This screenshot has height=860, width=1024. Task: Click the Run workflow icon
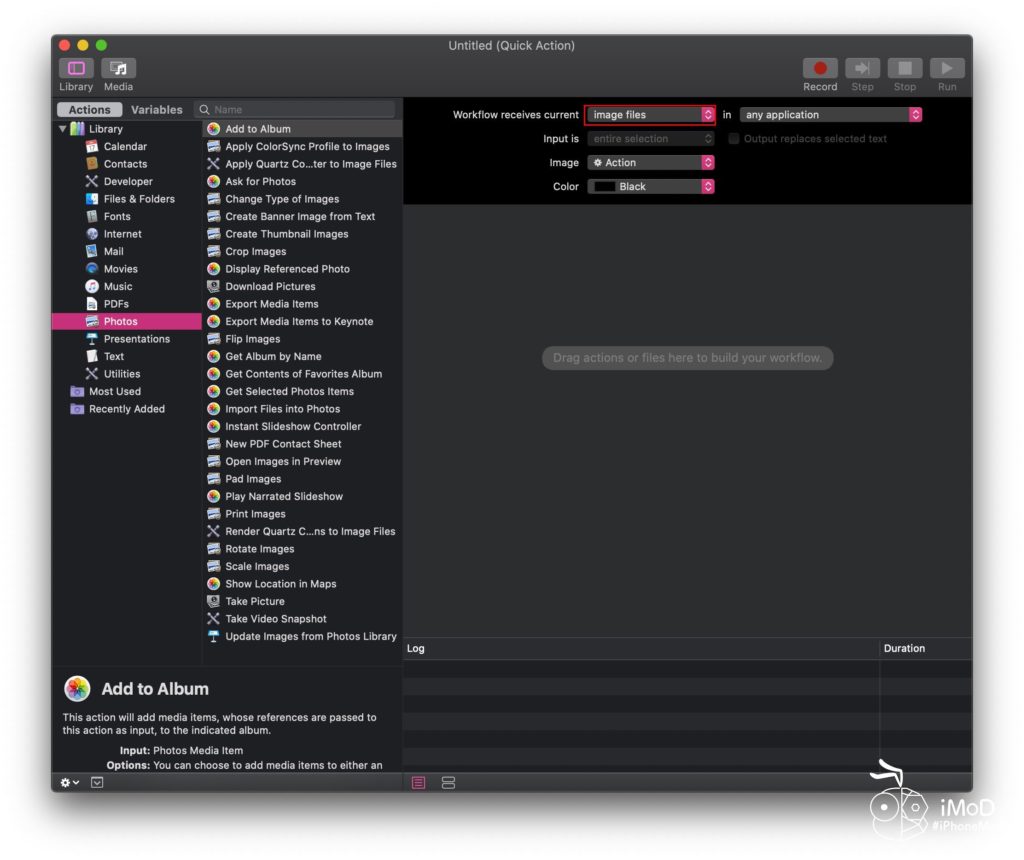click(x=946, y=69)
